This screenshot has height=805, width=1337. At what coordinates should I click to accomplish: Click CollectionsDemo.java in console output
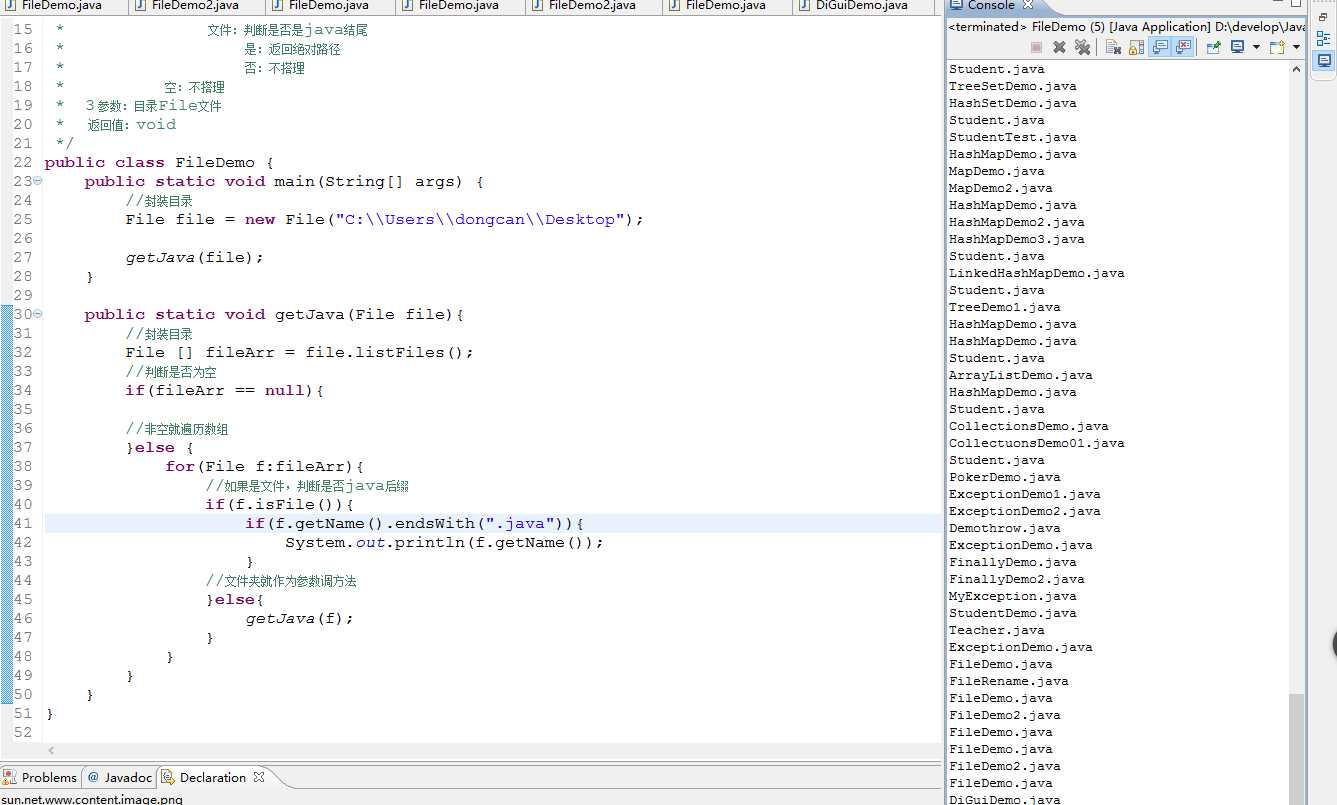pyautogui.click(x=1028, y=426)
